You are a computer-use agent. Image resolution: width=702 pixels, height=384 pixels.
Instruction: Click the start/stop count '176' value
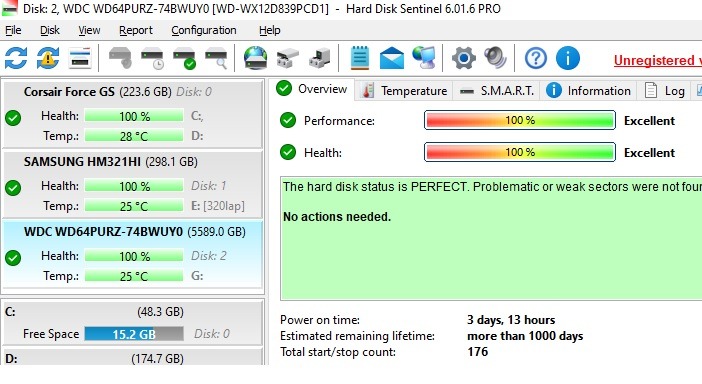(x=477, y=352)
